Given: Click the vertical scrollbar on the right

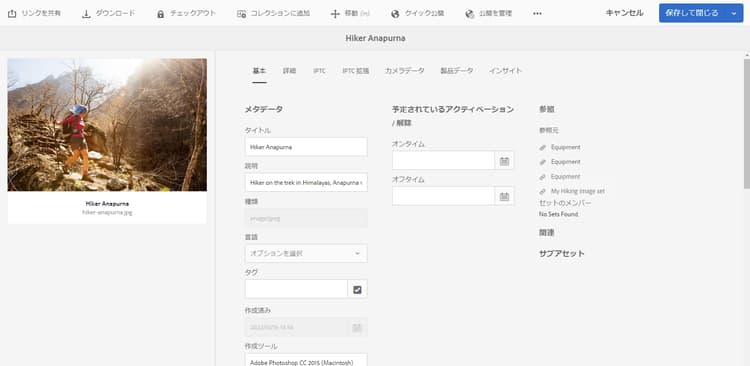Looking at the screenshot, I should coord(746,123).
